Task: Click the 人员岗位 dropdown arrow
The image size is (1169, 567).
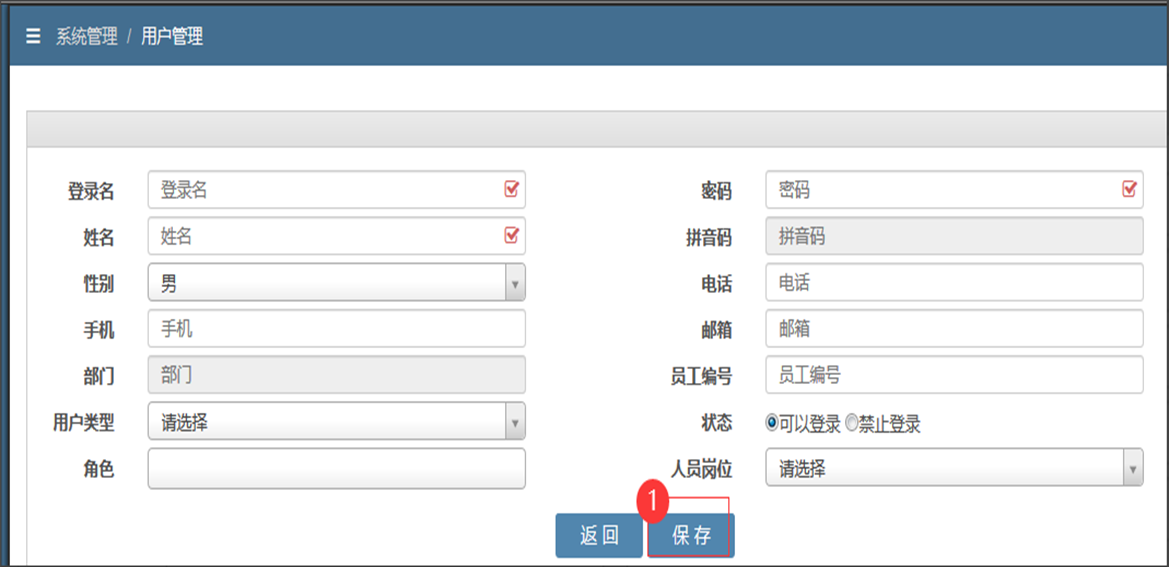Action: (1133, 468)
